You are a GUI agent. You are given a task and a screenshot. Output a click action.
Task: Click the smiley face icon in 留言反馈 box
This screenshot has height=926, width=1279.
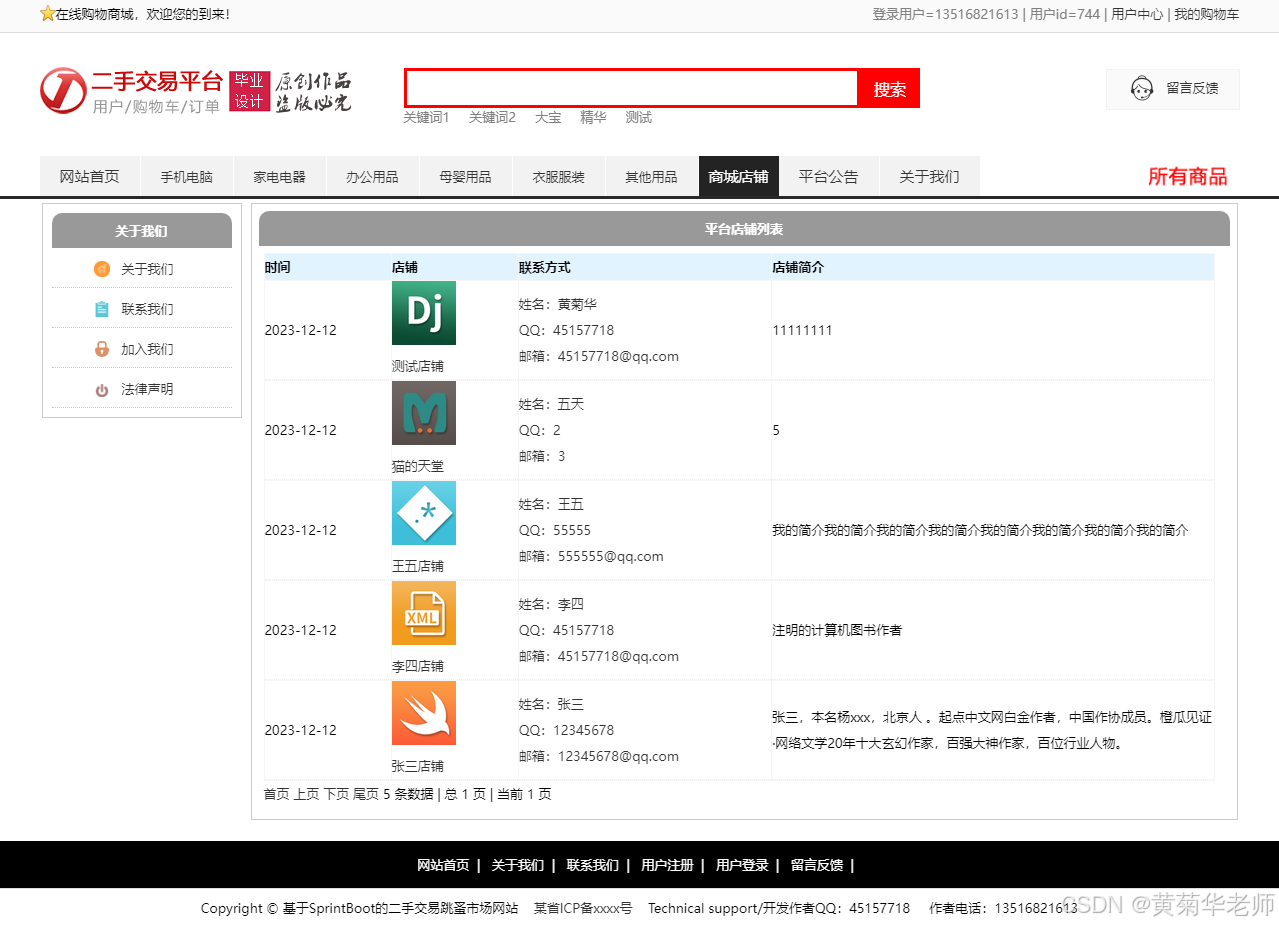[x=1140, y=88]
